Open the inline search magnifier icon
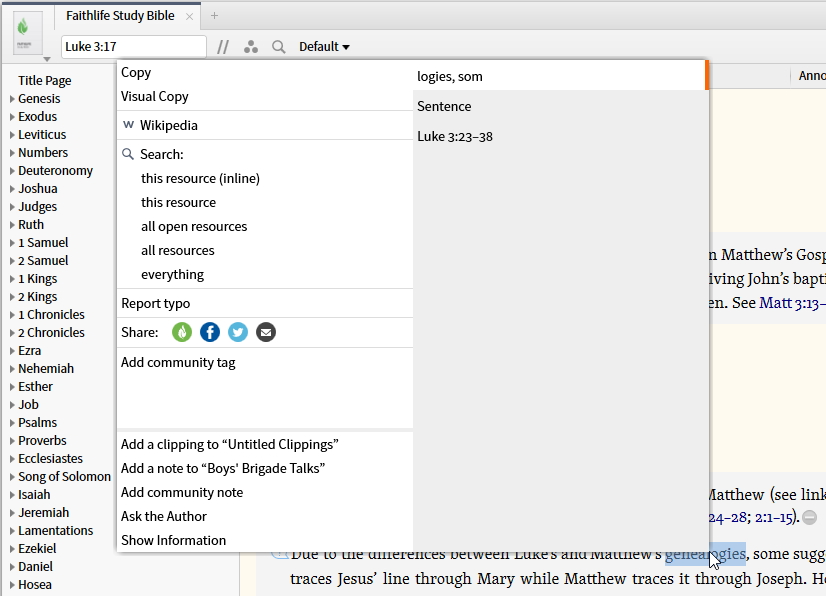The height and width of the screenshot is (596, 826). pyautogui.click(x=279, y=47)
